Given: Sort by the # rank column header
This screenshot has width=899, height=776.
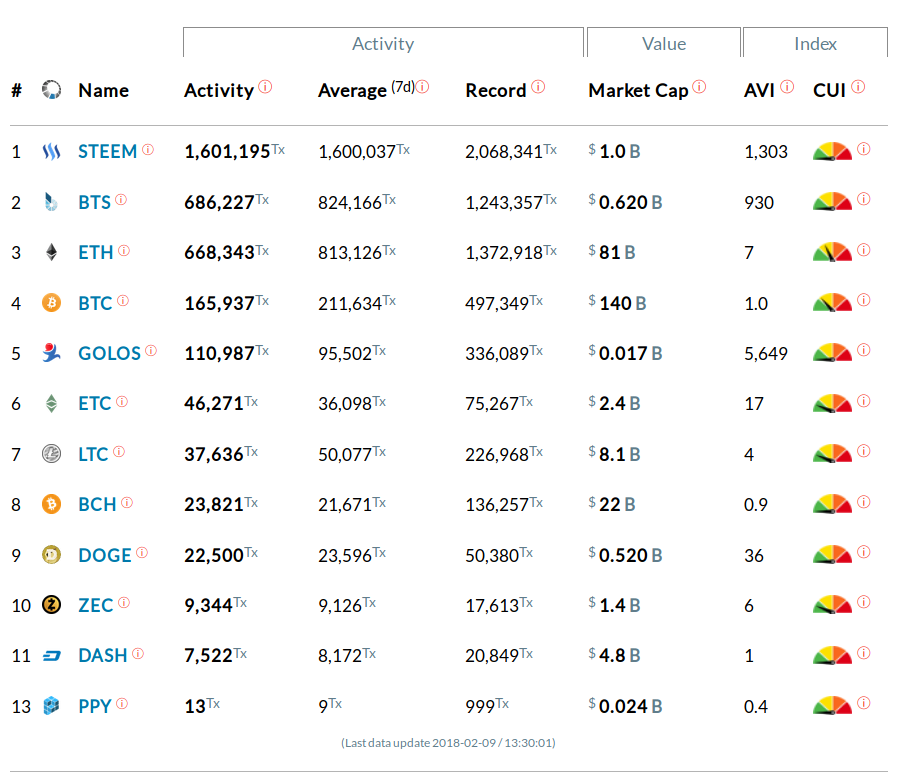Looking at the screenshot, I should click(17, 90).
